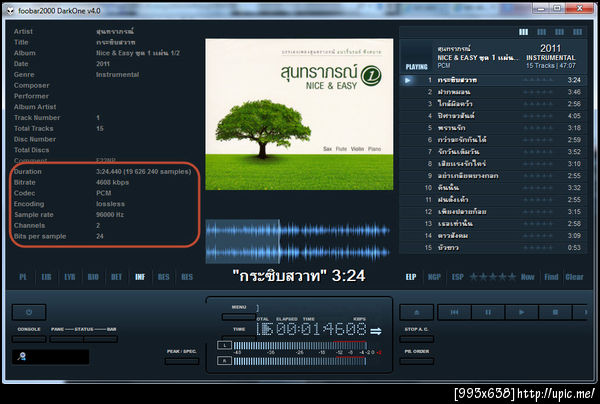Click the black search input box
This screenshot has height=404, width=600.
coord(51,357)
